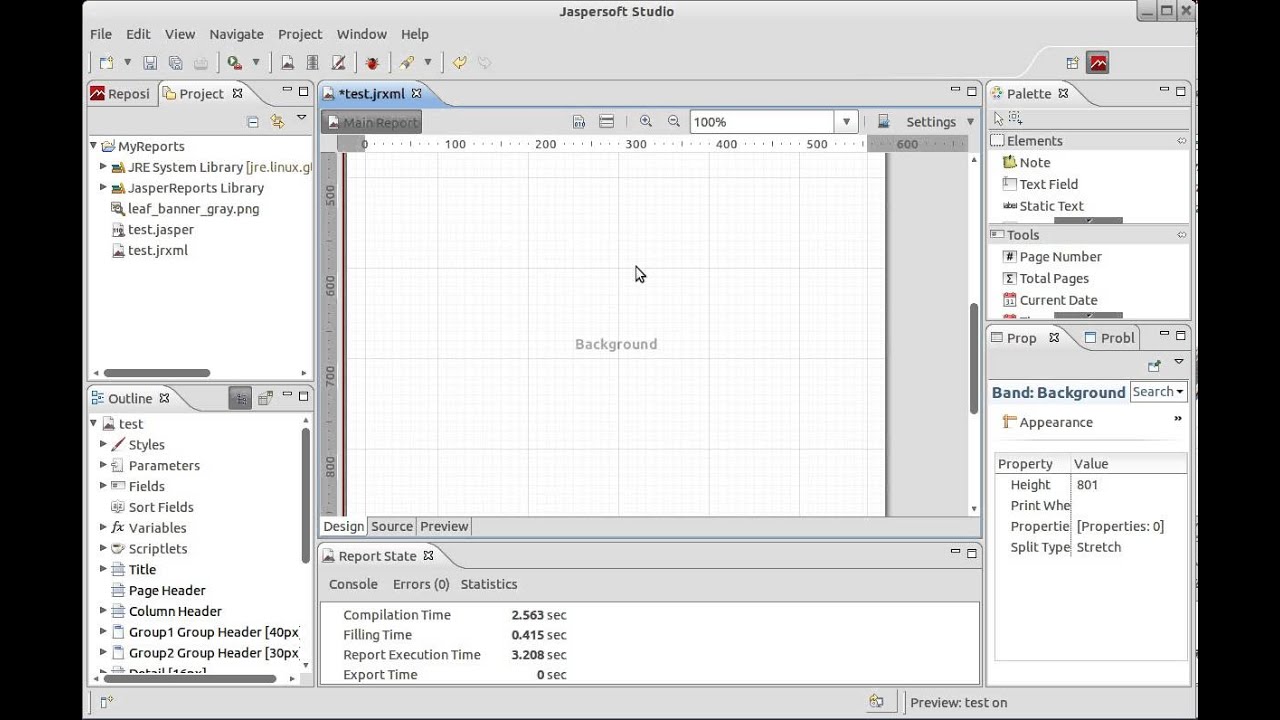The height and width of the screenshot is (720, 1280).
Task: Switch to the Source tab
Action: tap(392, 526)
